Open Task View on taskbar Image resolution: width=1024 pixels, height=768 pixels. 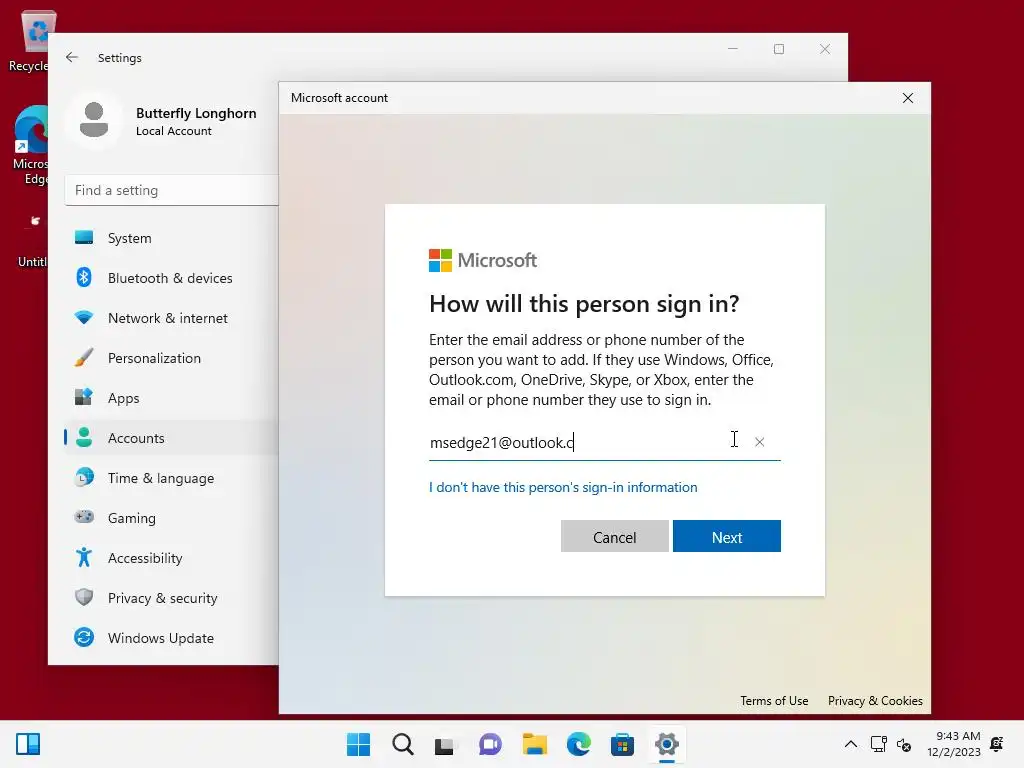[446, 744]
